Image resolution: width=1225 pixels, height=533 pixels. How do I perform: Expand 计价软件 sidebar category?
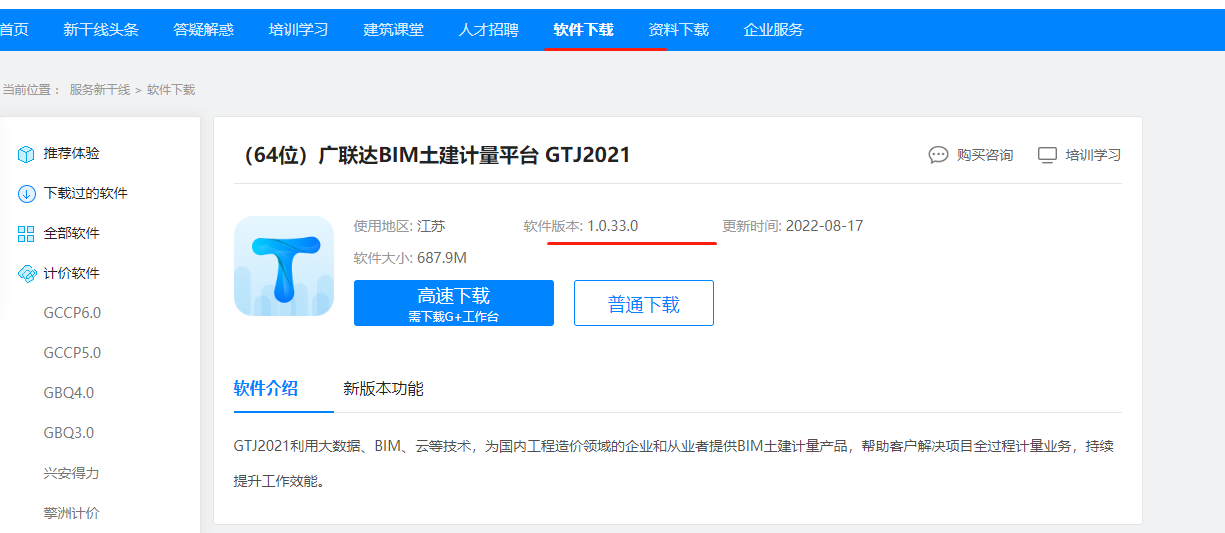click(x=72, y=274)
